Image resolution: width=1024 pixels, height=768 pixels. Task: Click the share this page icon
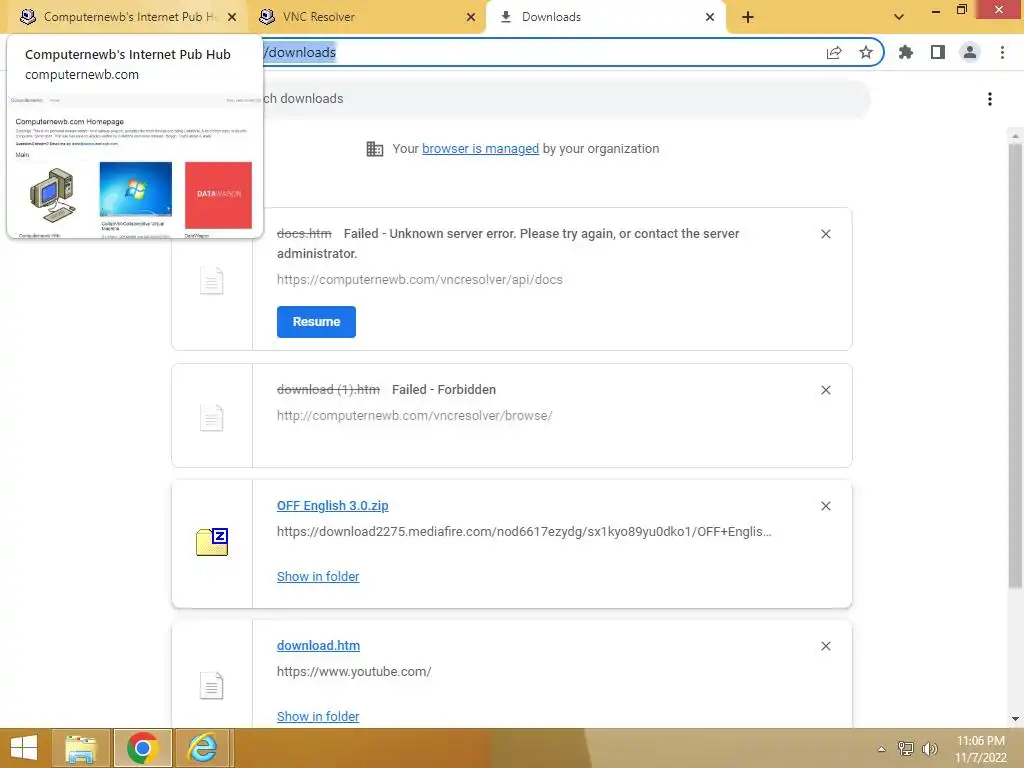[834, 52]
